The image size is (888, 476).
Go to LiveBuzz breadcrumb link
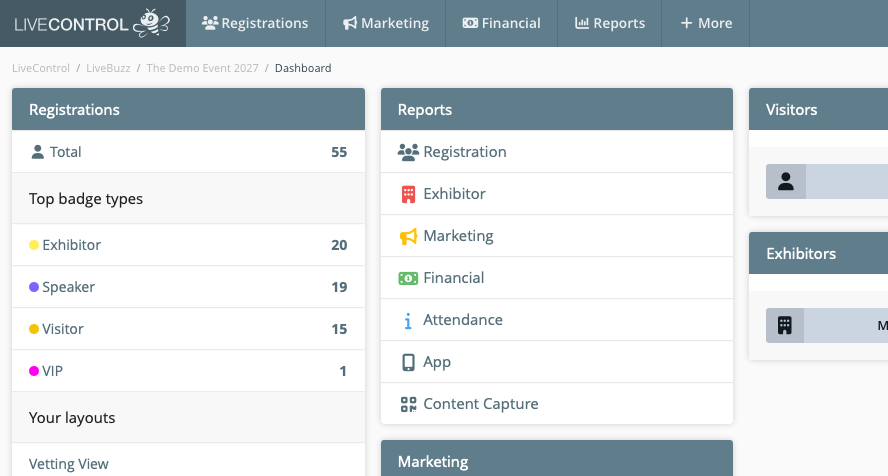[x=108, y=68]
